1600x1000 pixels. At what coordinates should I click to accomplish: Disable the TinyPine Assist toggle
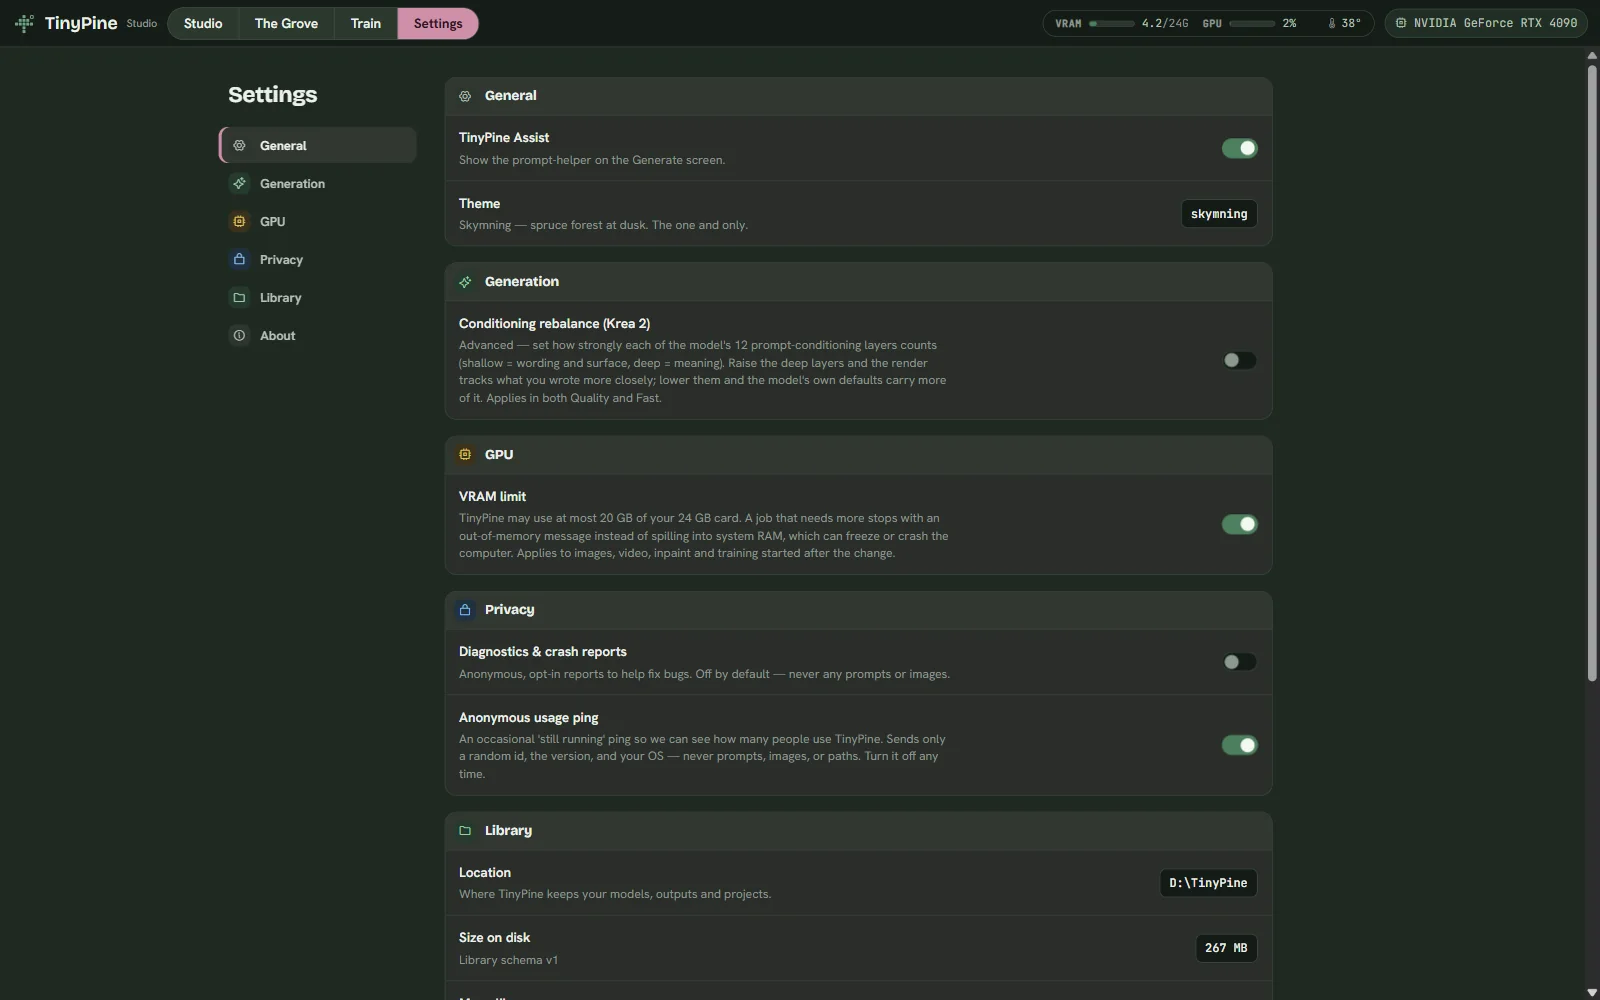tap(1239, 148)
